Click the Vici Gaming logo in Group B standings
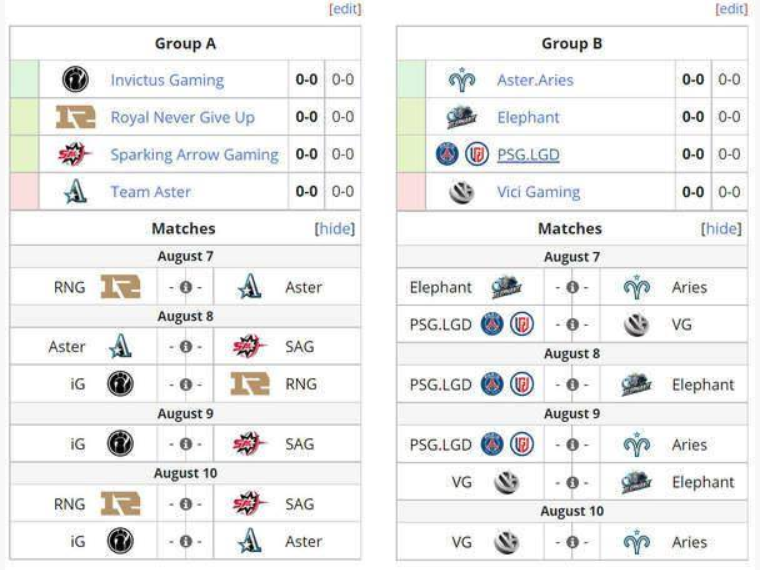 pos(461,192)
